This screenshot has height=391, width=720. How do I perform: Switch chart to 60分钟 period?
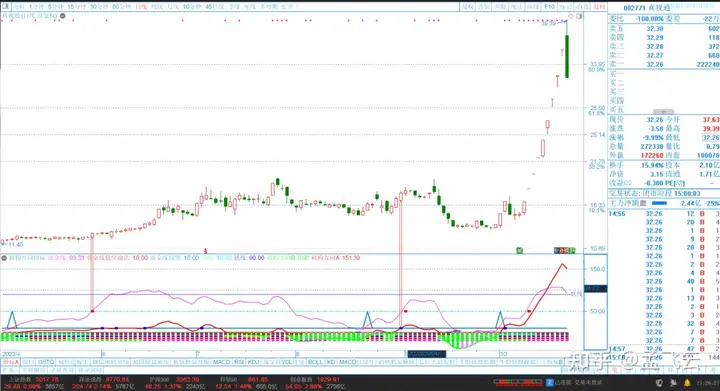(x=121, y=7)
